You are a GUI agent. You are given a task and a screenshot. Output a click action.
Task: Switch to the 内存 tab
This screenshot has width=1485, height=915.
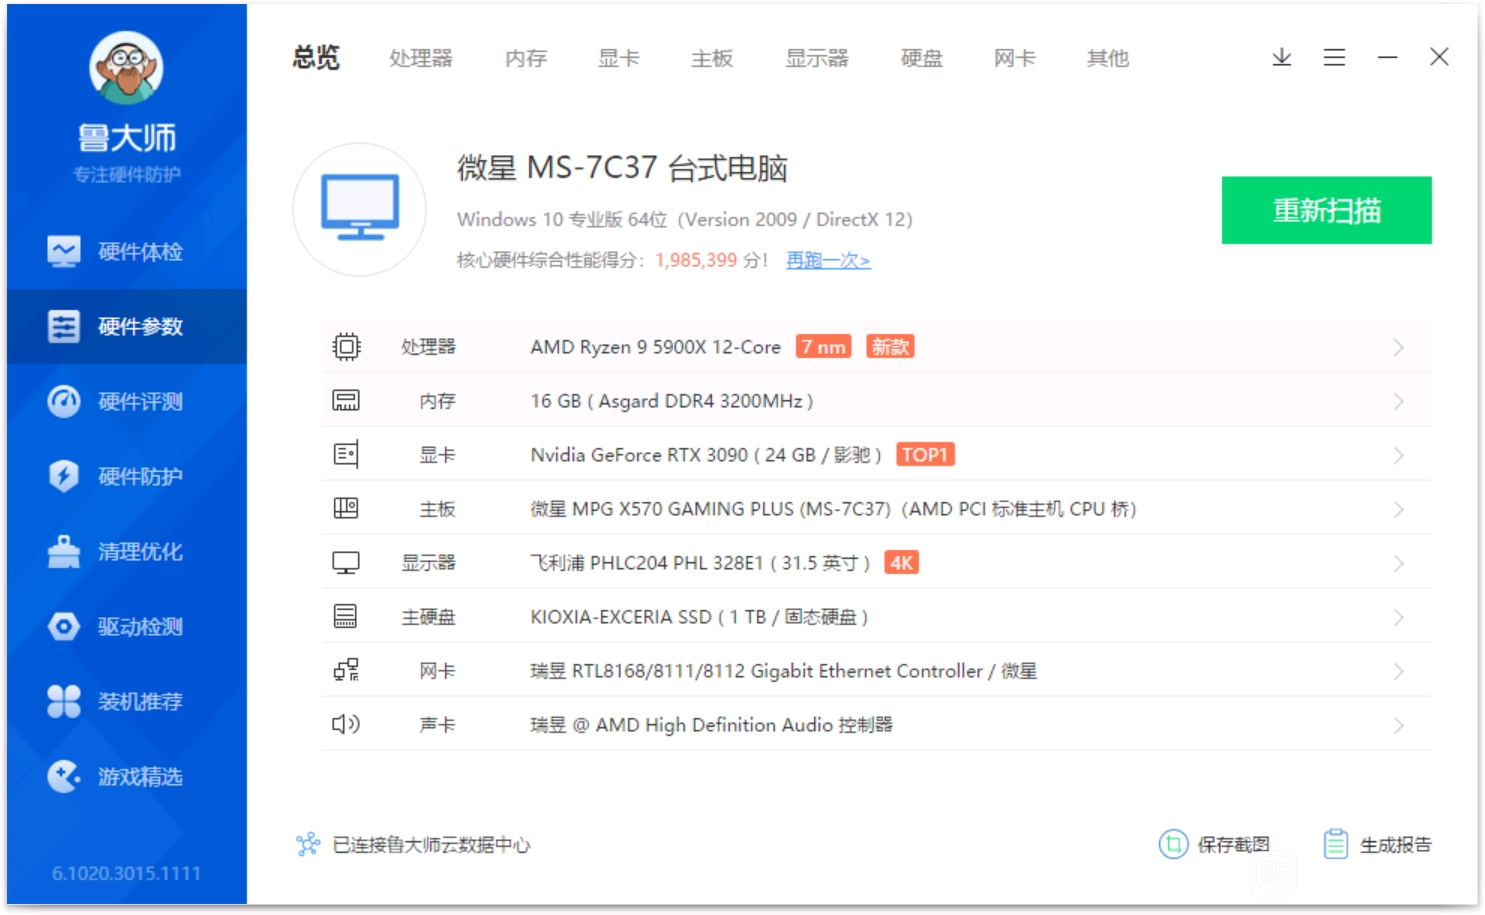click(x=526, y=58)
